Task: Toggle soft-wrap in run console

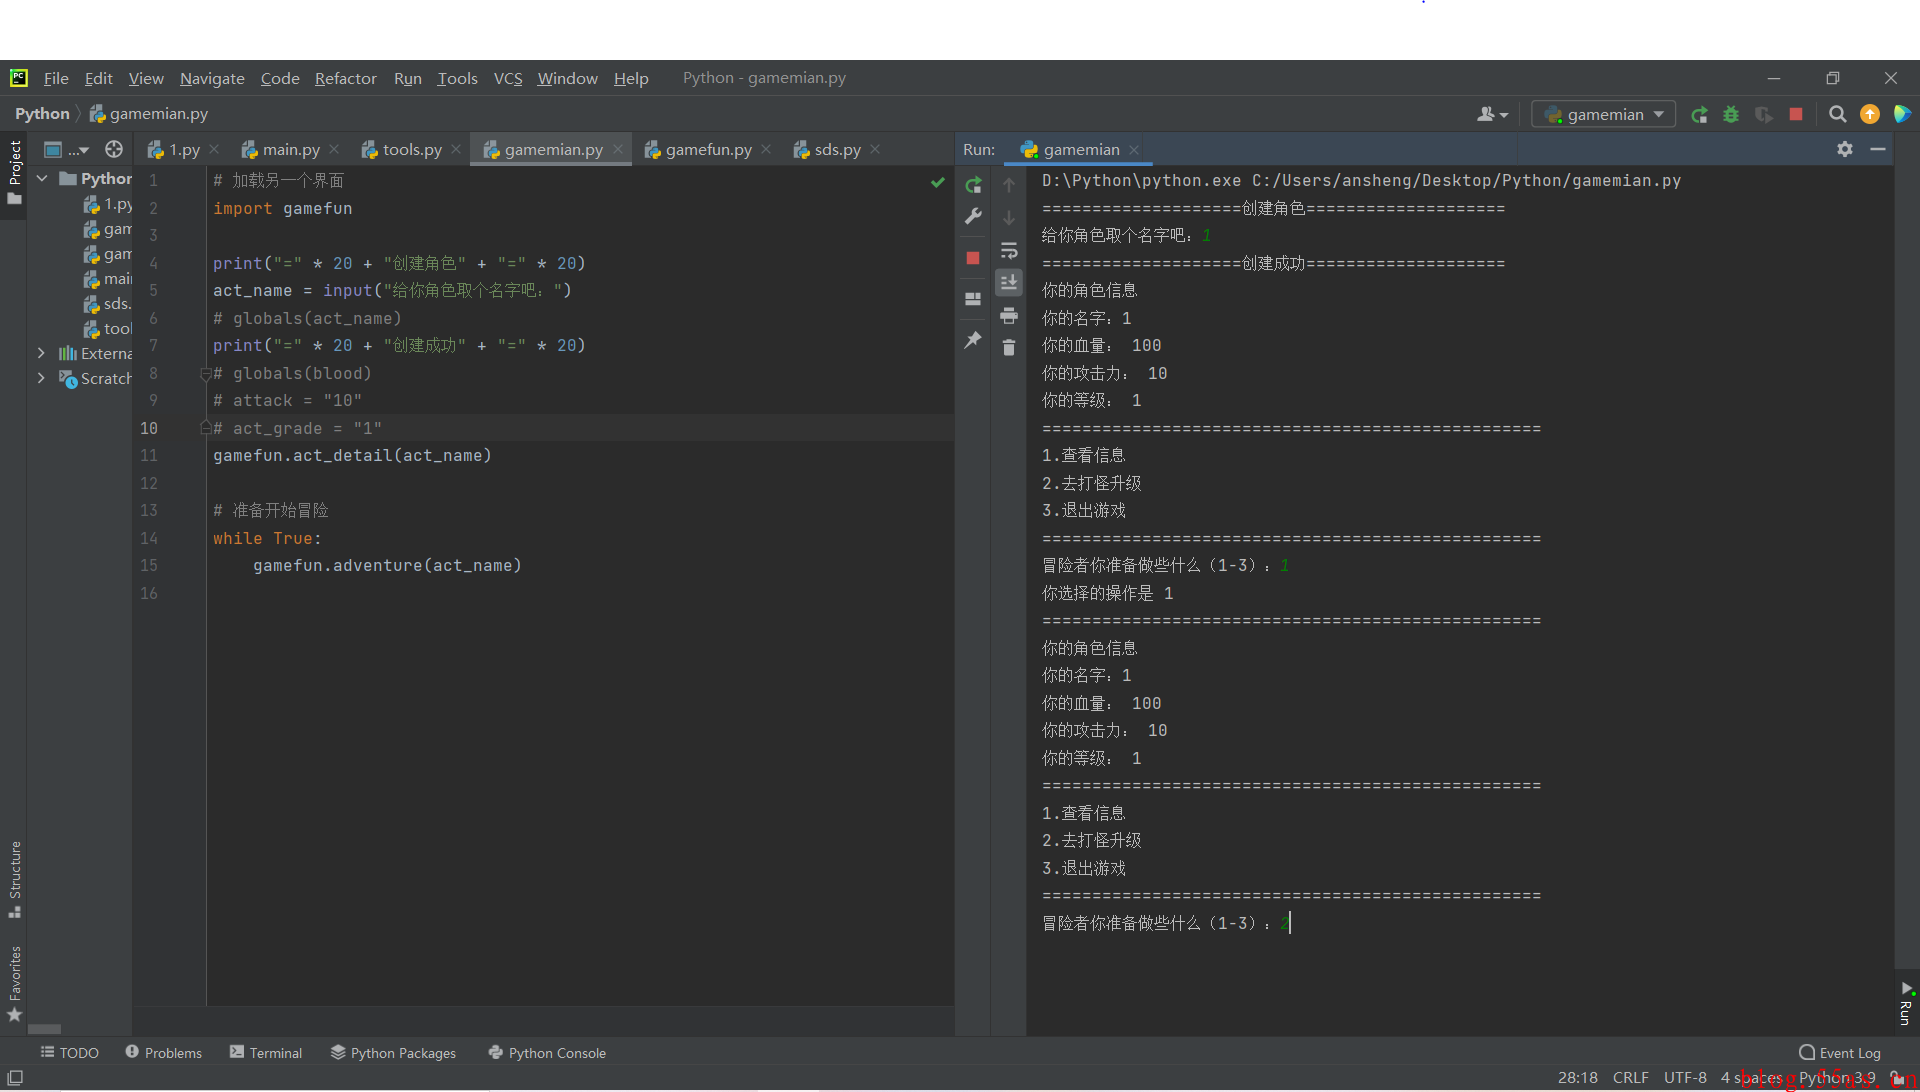Action: [1009, 250]
